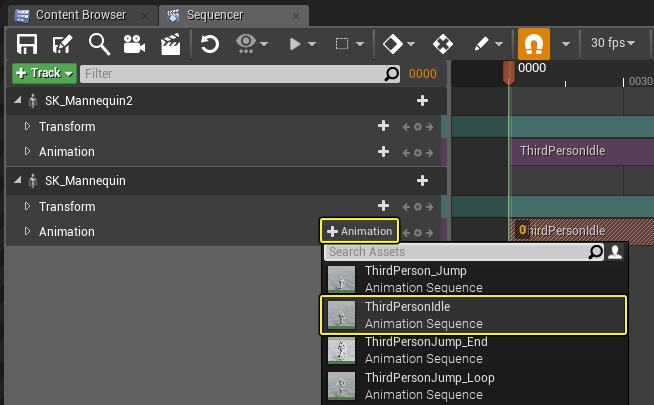The height and width of the screenshot is (405, 654).
Task: Toggle auto-key four-diamond icon
Action: coord(443,44)
